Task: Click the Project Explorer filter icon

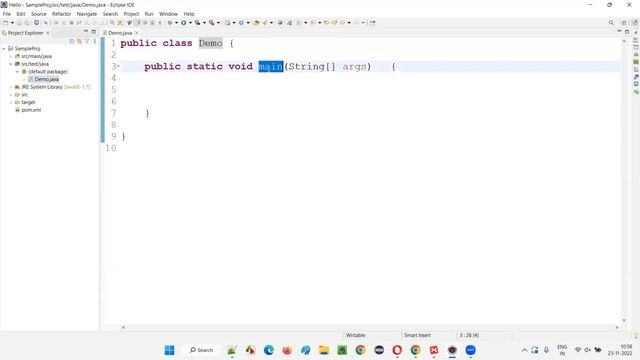Action: 87,41
